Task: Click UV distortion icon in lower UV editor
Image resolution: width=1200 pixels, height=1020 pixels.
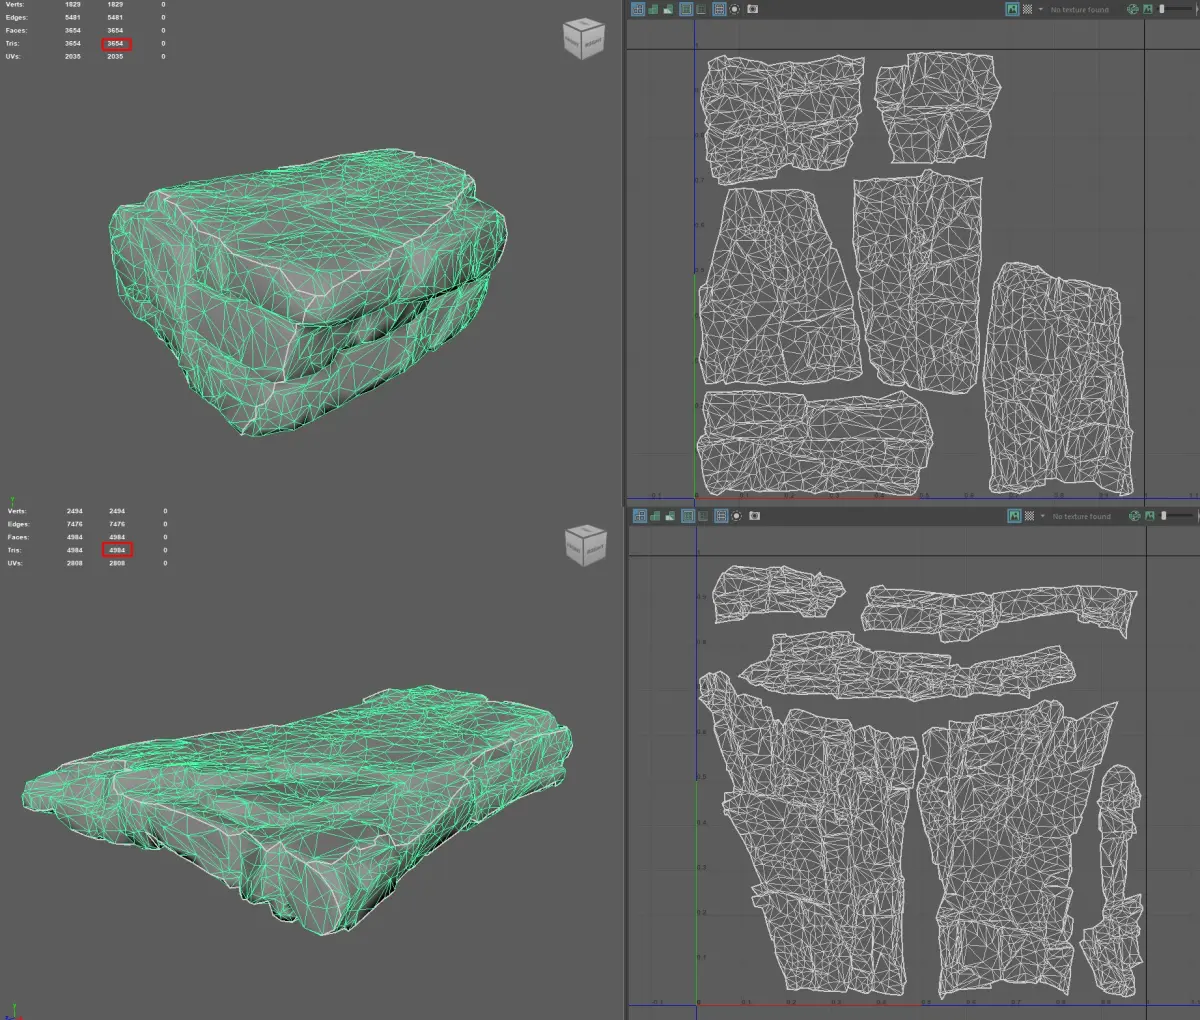Action: (671, 516)
